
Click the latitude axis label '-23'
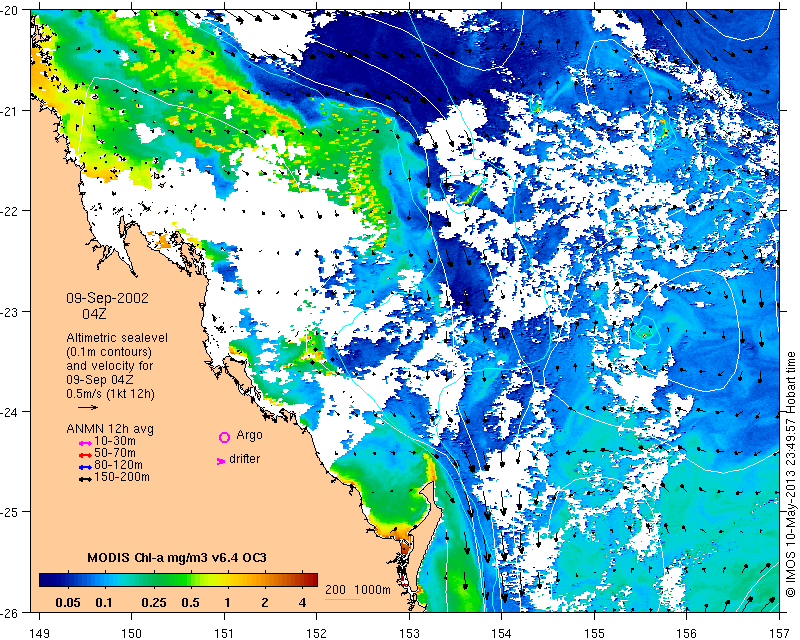pyautogui.click(x=8, y=311)
